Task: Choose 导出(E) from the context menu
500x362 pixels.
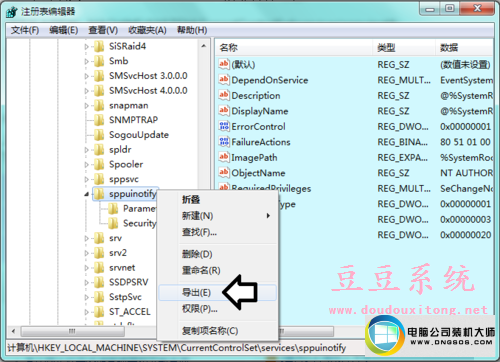Action: (217, 293)
